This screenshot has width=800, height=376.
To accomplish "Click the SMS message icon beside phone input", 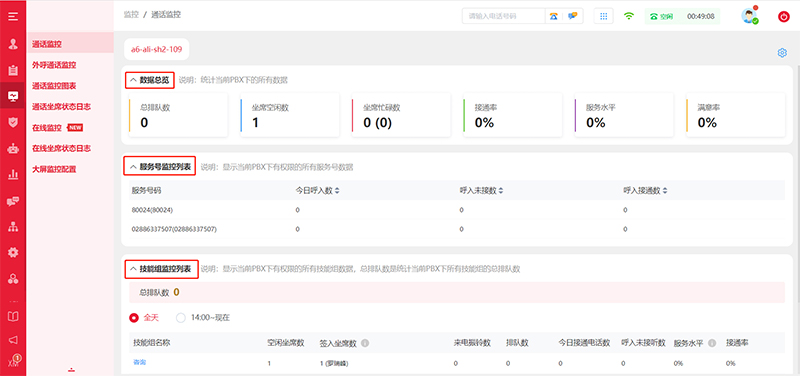I will [573, 16].
